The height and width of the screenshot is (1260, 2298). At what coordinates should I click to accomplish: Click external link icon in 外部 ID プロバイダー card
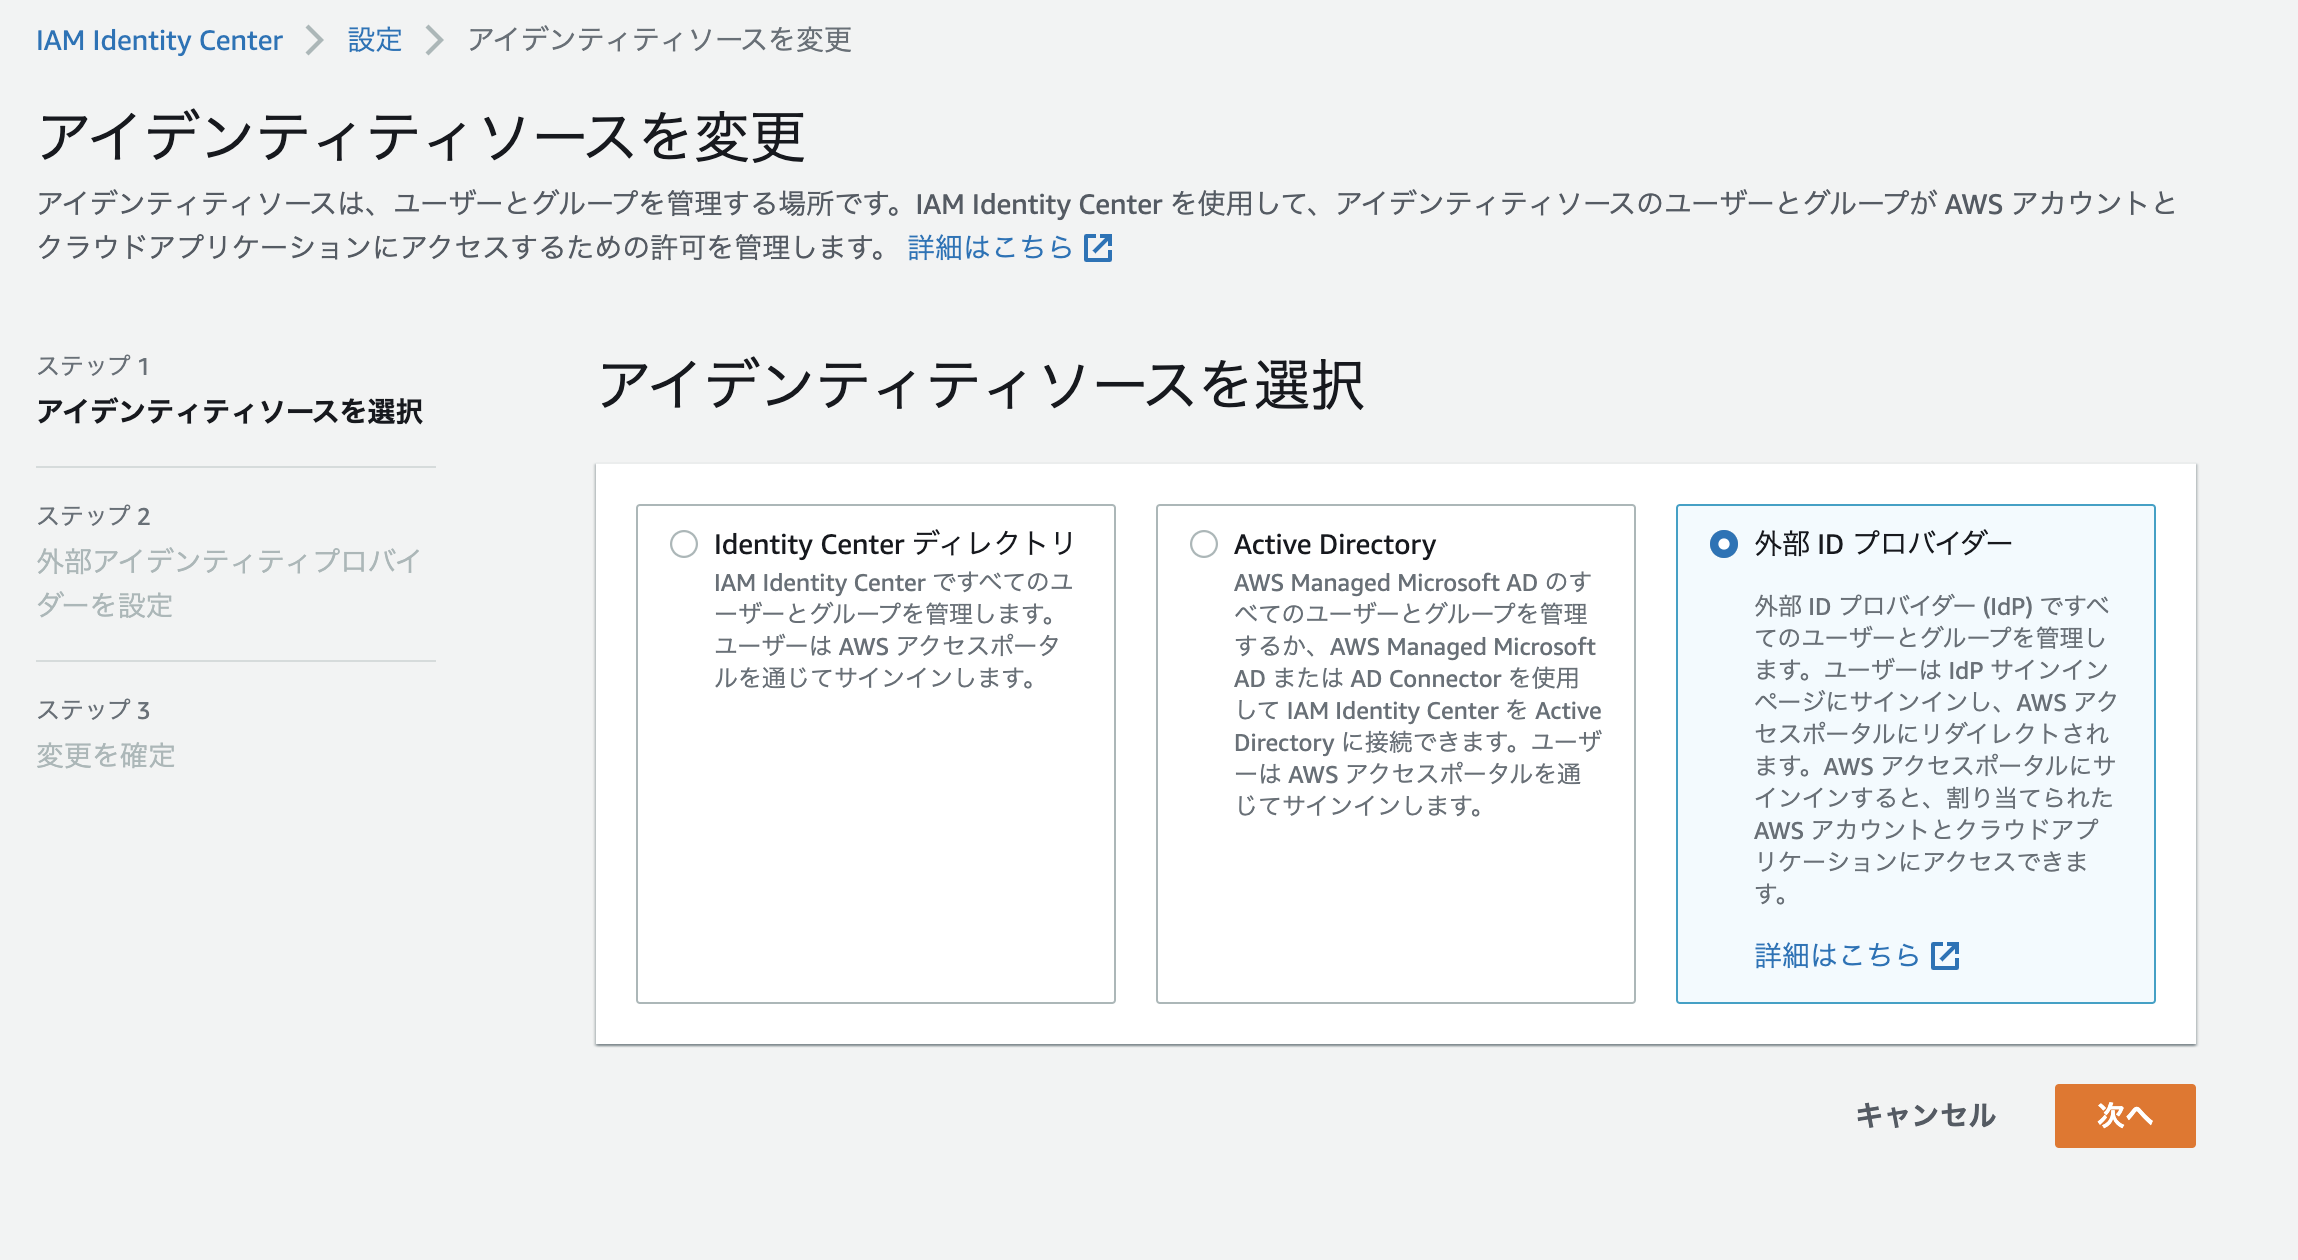[1945, 955]
